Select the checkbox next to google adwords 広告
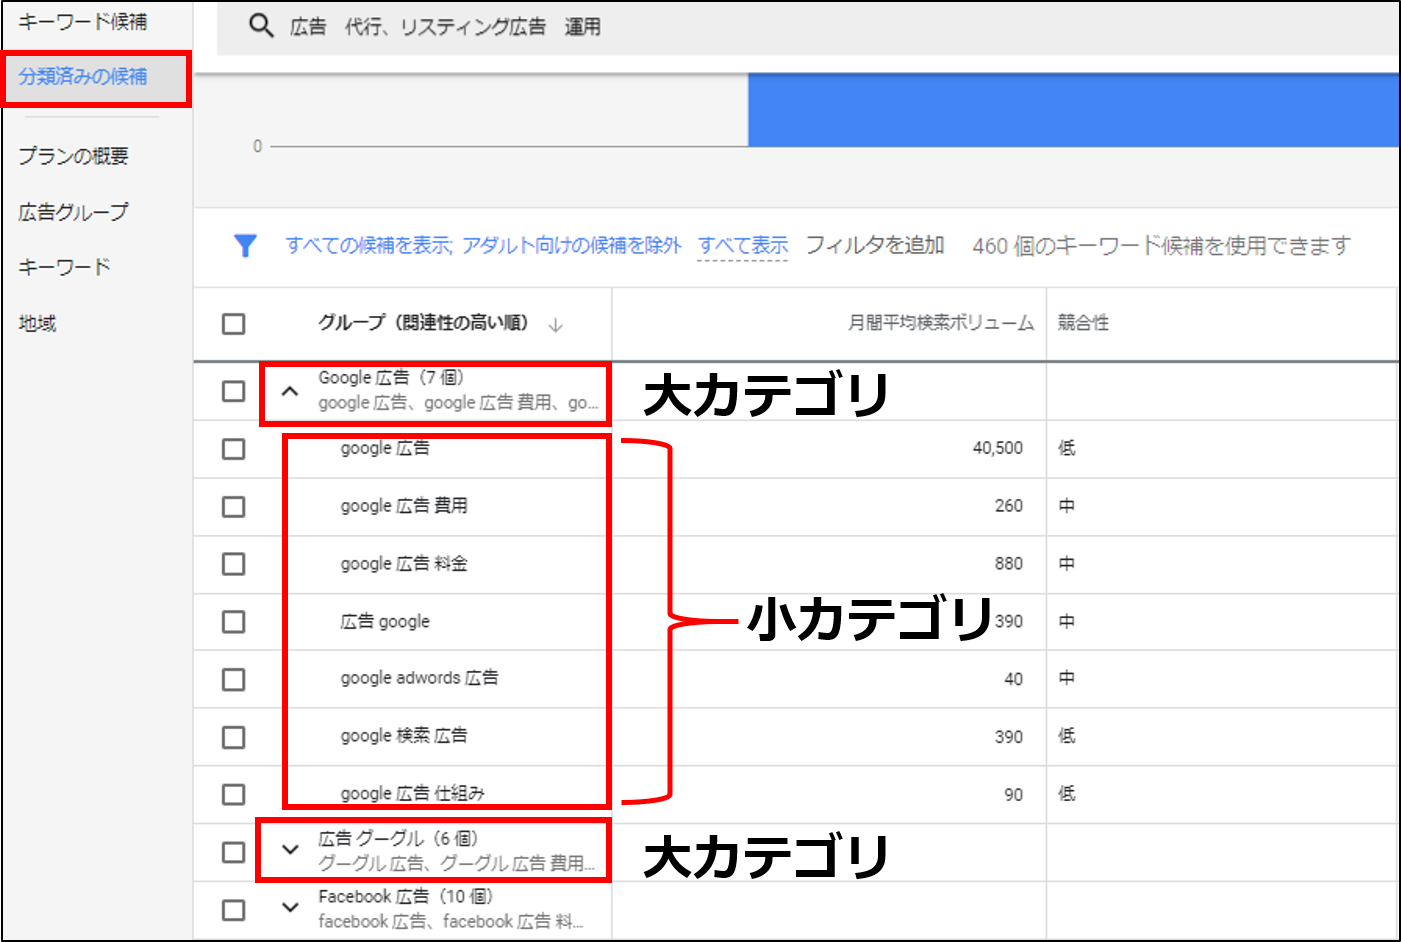 [x=233, y=680]
